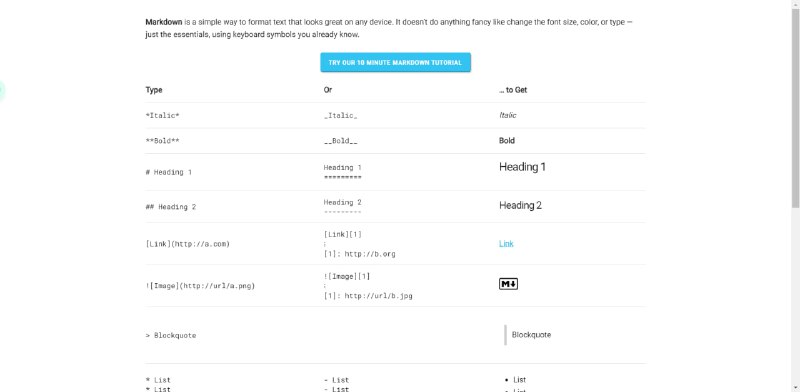Click the scrollbar up arrow

pos(795,4)
